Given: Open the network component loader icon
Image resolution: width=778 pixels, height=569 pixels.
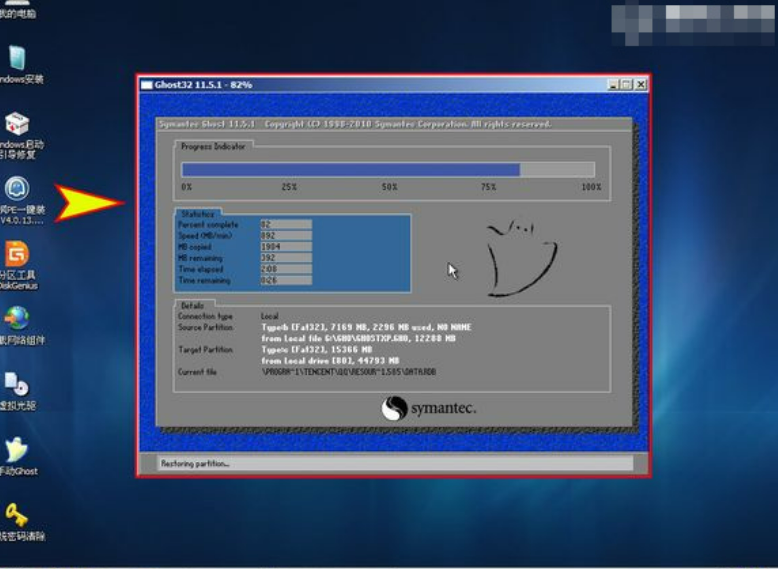Looking at the screenshot, I should (x=17, y=320).
